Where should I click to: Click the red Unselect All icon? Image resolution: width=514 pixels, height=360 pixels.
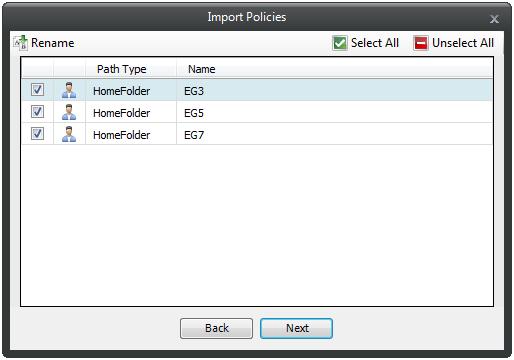[x=421, y=43]
